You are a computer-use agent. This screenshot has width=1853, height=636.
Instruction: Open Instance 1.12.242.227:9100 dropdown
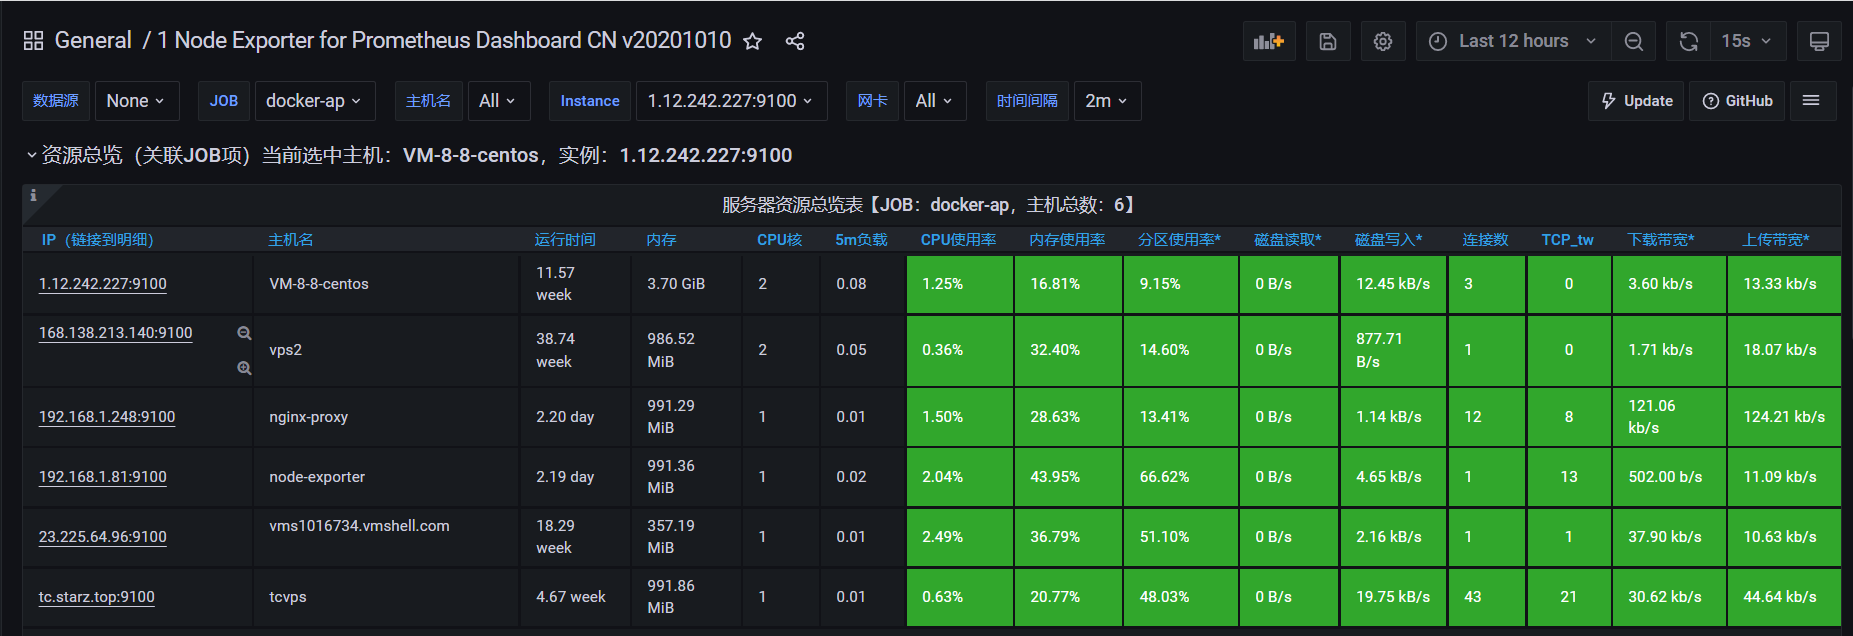pyautogui.click(x=731, y=101)
